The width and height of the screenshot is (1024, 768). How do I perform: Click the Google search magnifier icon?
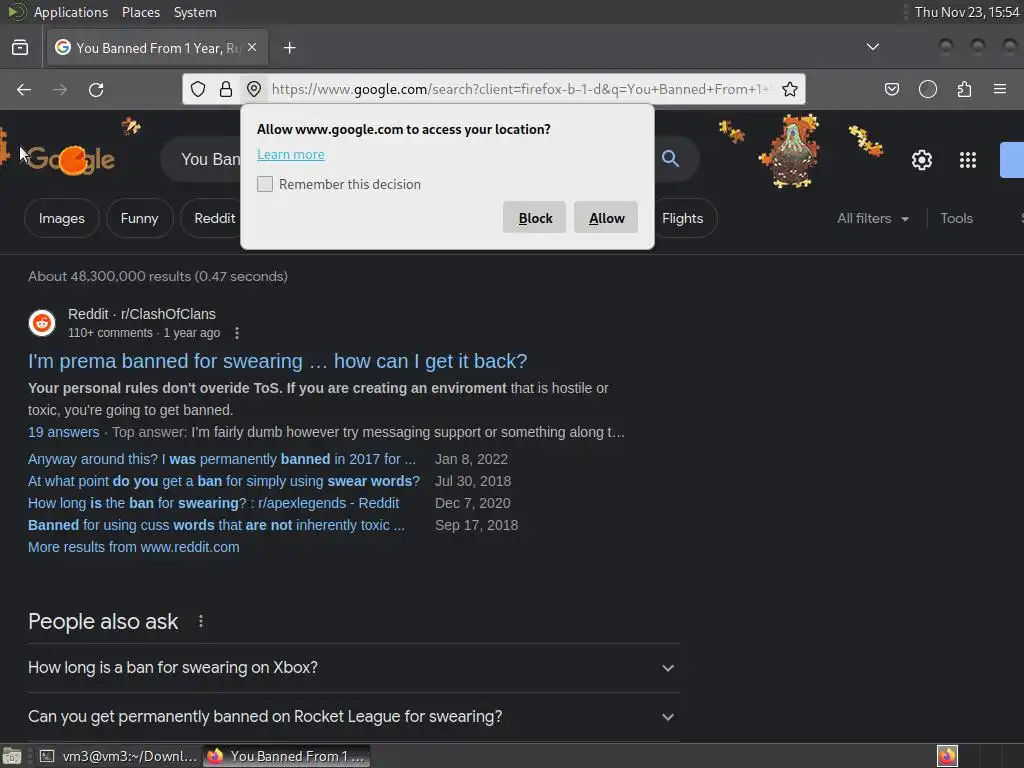[670, 158]
